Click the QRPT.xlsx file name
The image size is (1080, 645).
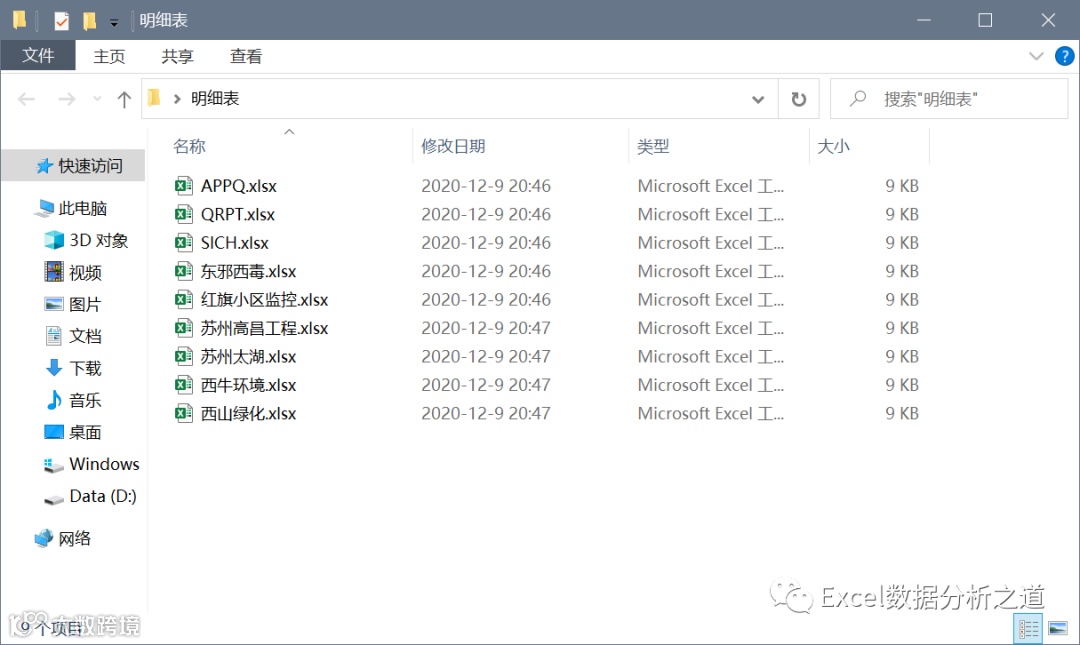pos(238,214)
